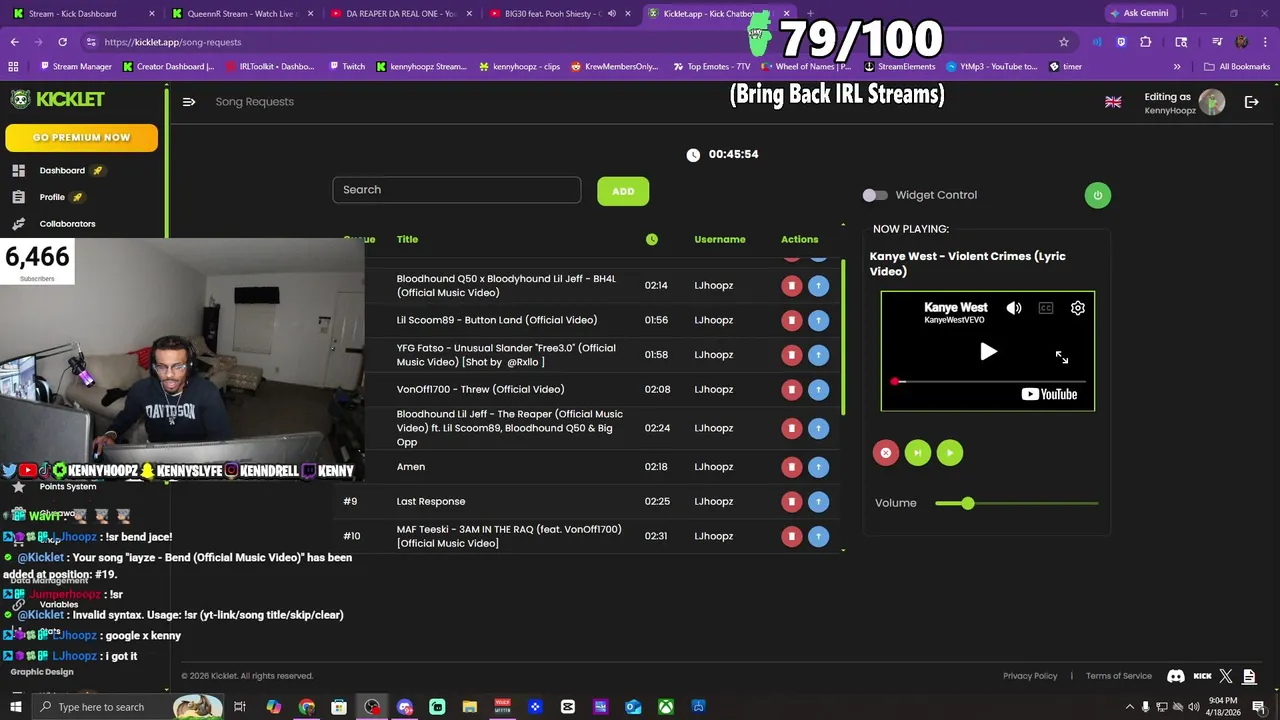Screen dimensions: 1280x720
Task: Open Collaborators in the sidebar
Action: (x=67, y=224)
